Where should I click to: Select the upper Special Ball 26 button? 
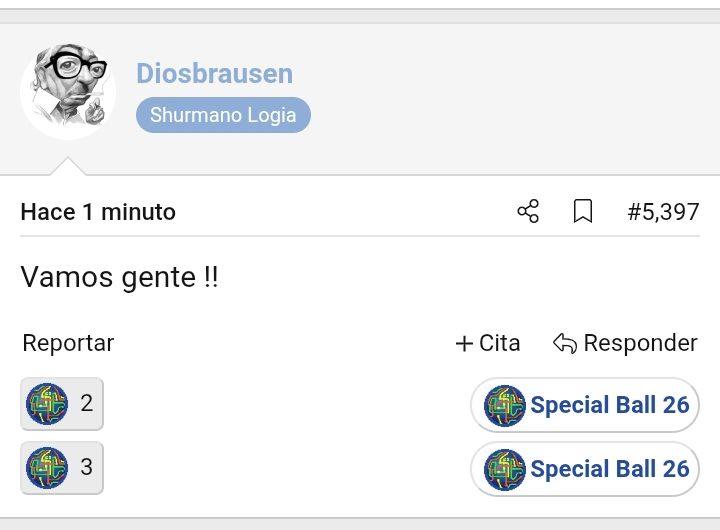(585, 405)
